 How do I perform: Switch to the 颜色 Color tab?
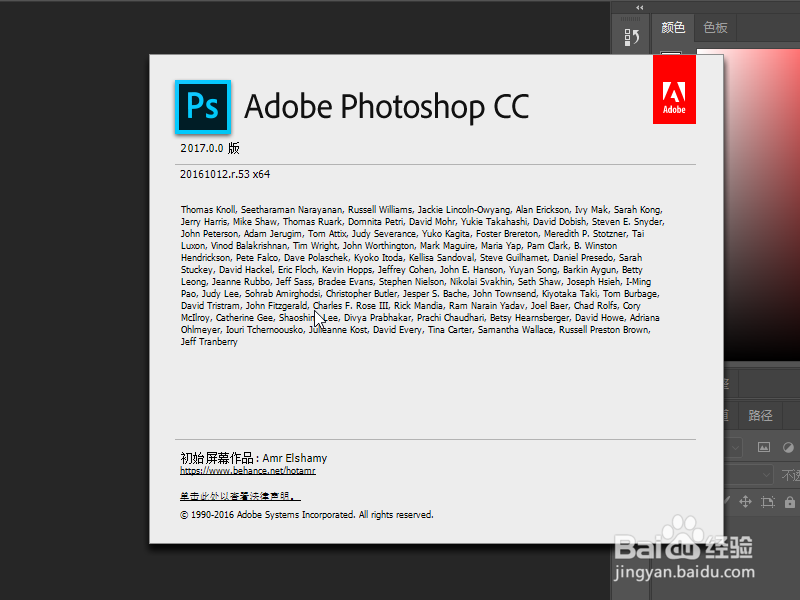[672, 27]
